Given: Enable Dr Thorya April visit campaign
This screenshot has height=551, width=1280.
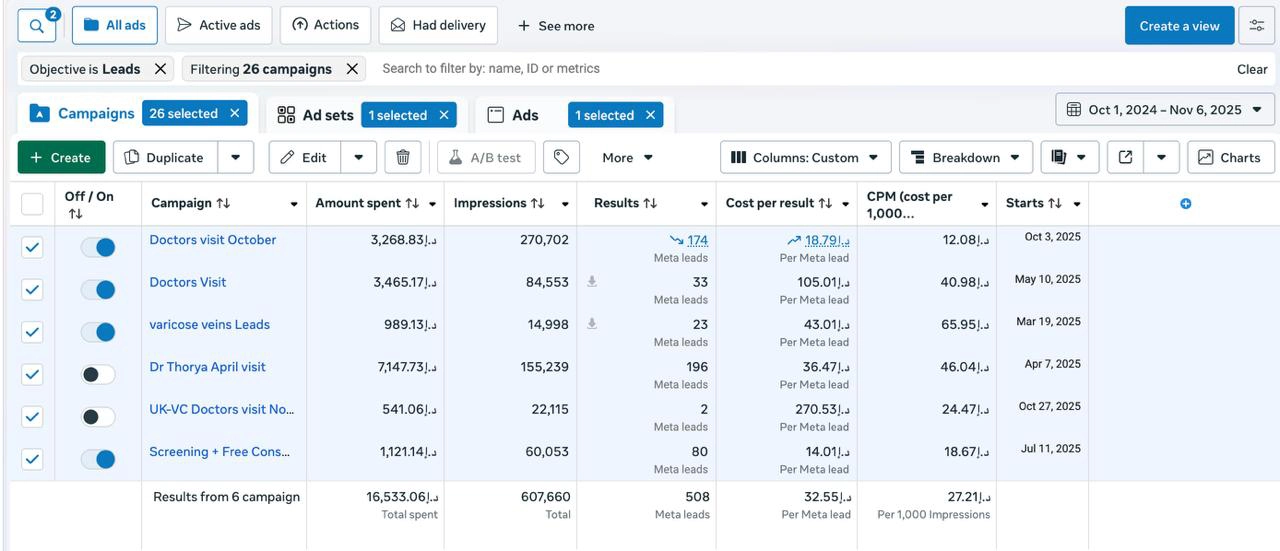Looking at the screenshot, I should tap(98, 374).
